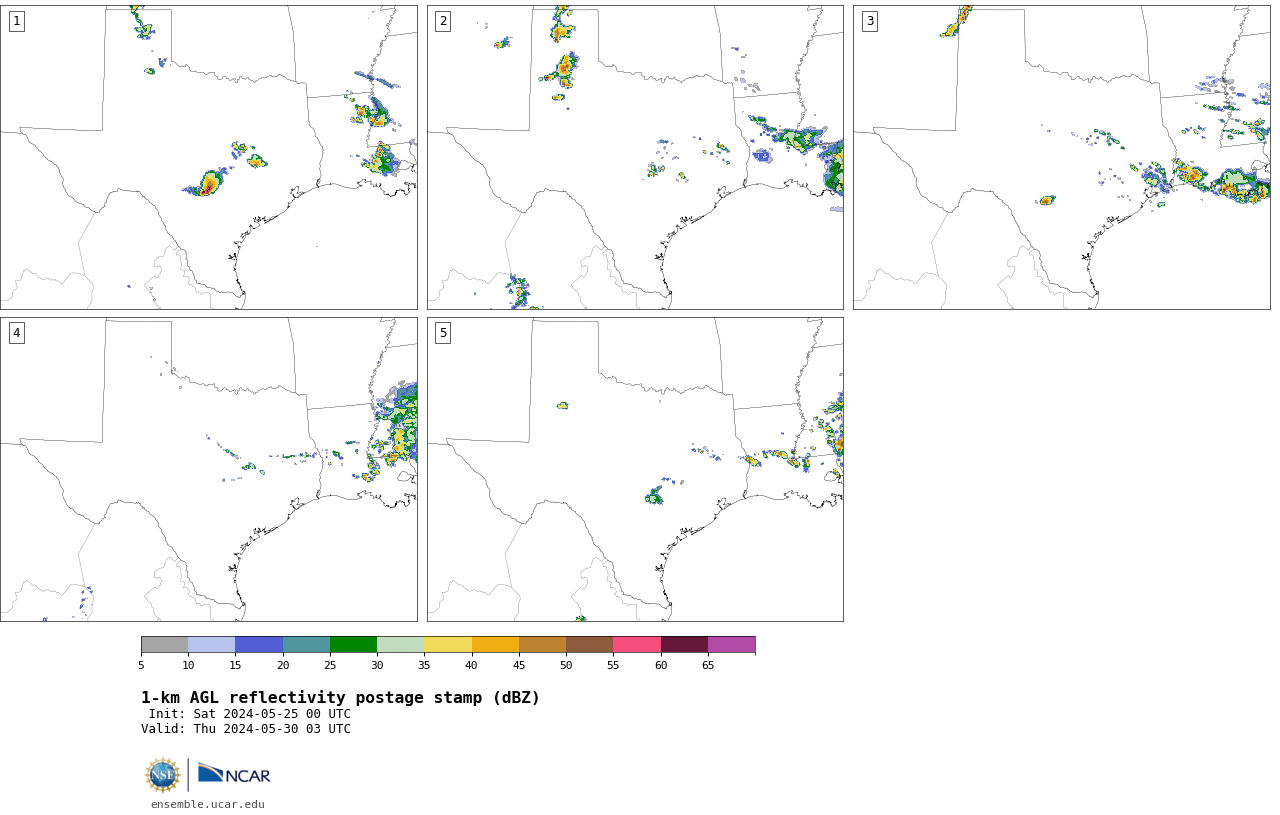Click the dark brown 50-55 dBZ swatch
Screen dimensions: 1280x815
tap(590, 644)
